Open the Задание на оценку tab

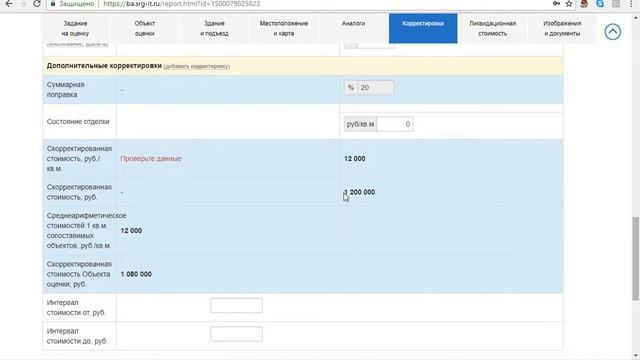point(75,28)
